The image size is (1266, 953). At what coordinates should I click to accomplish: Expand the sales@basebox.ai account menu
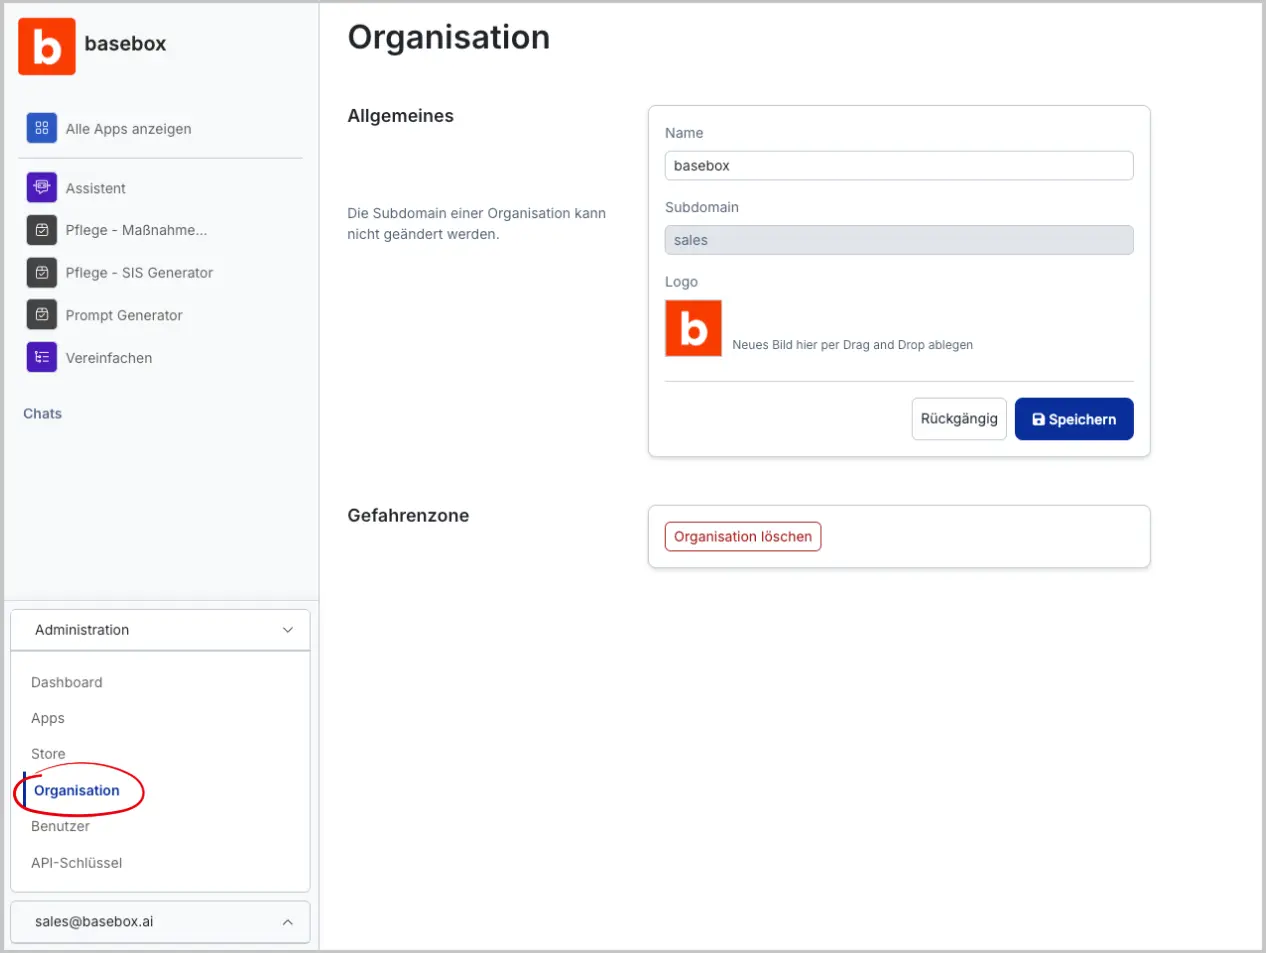click(x=288, y=921)
